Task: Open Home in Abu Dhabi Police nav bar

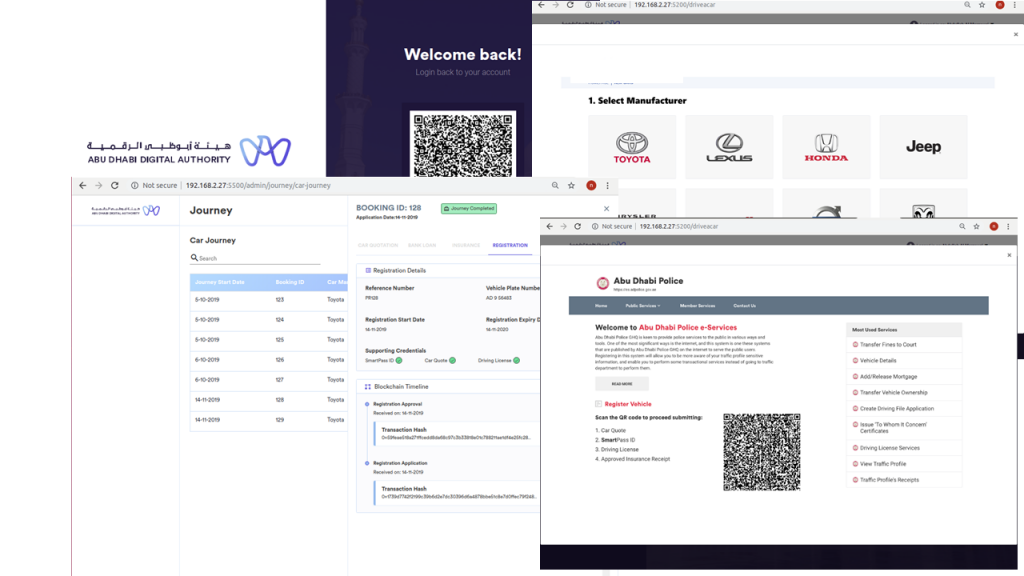Action: click(x=601, y=306)
